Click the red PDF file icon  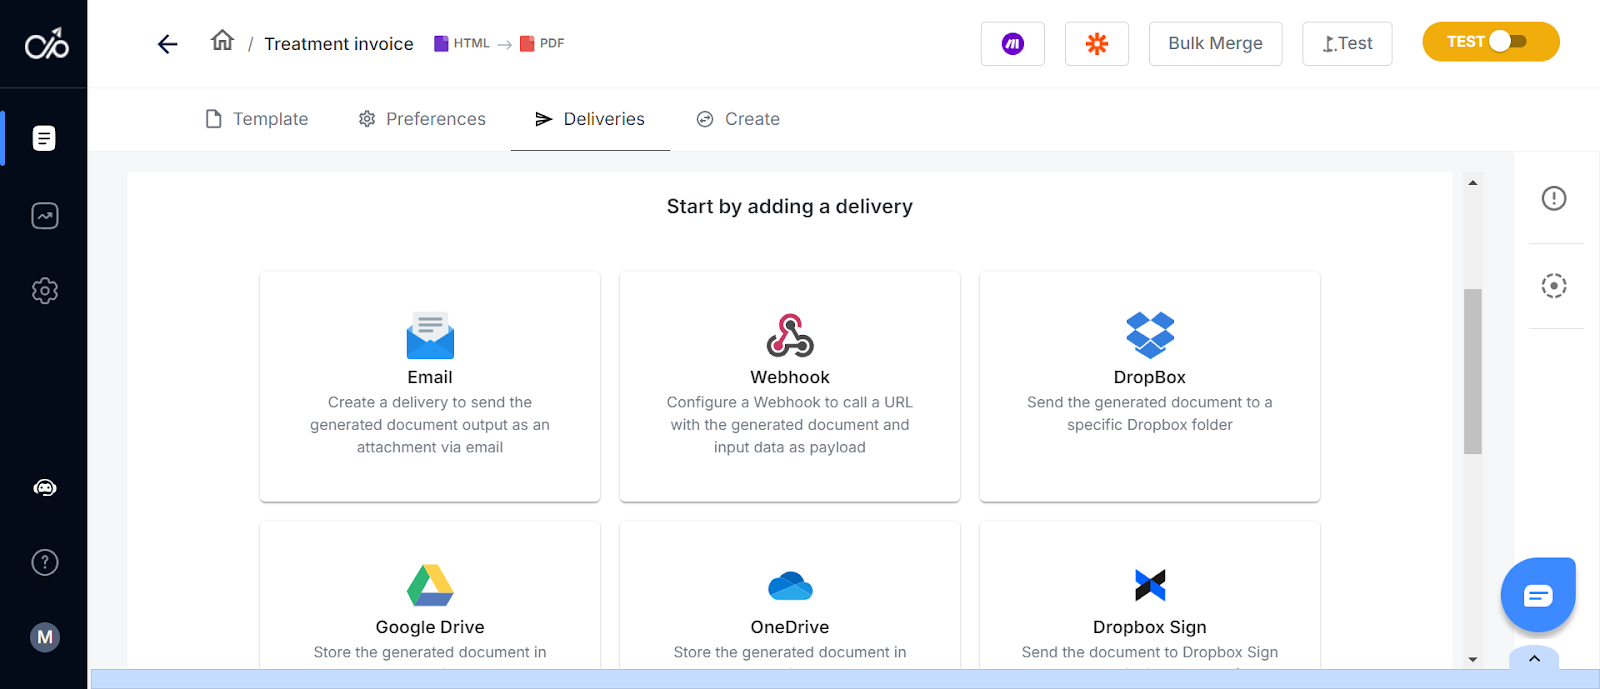[x=527, y=43]
